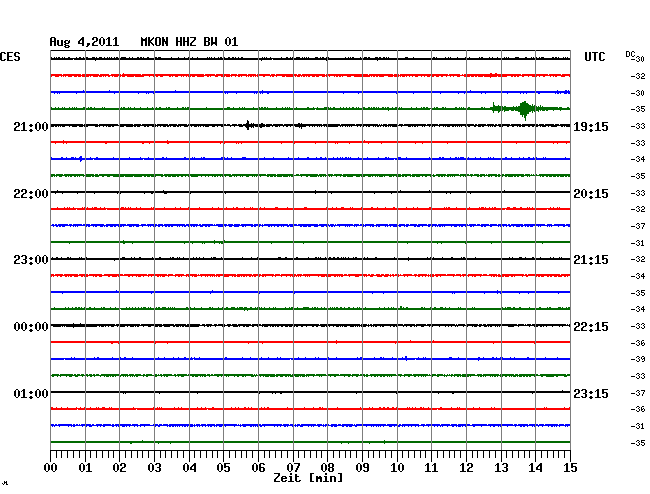Click minute label 00 on x-axis
The height and width of the screenshot is (494, 650).
point(51,467)
